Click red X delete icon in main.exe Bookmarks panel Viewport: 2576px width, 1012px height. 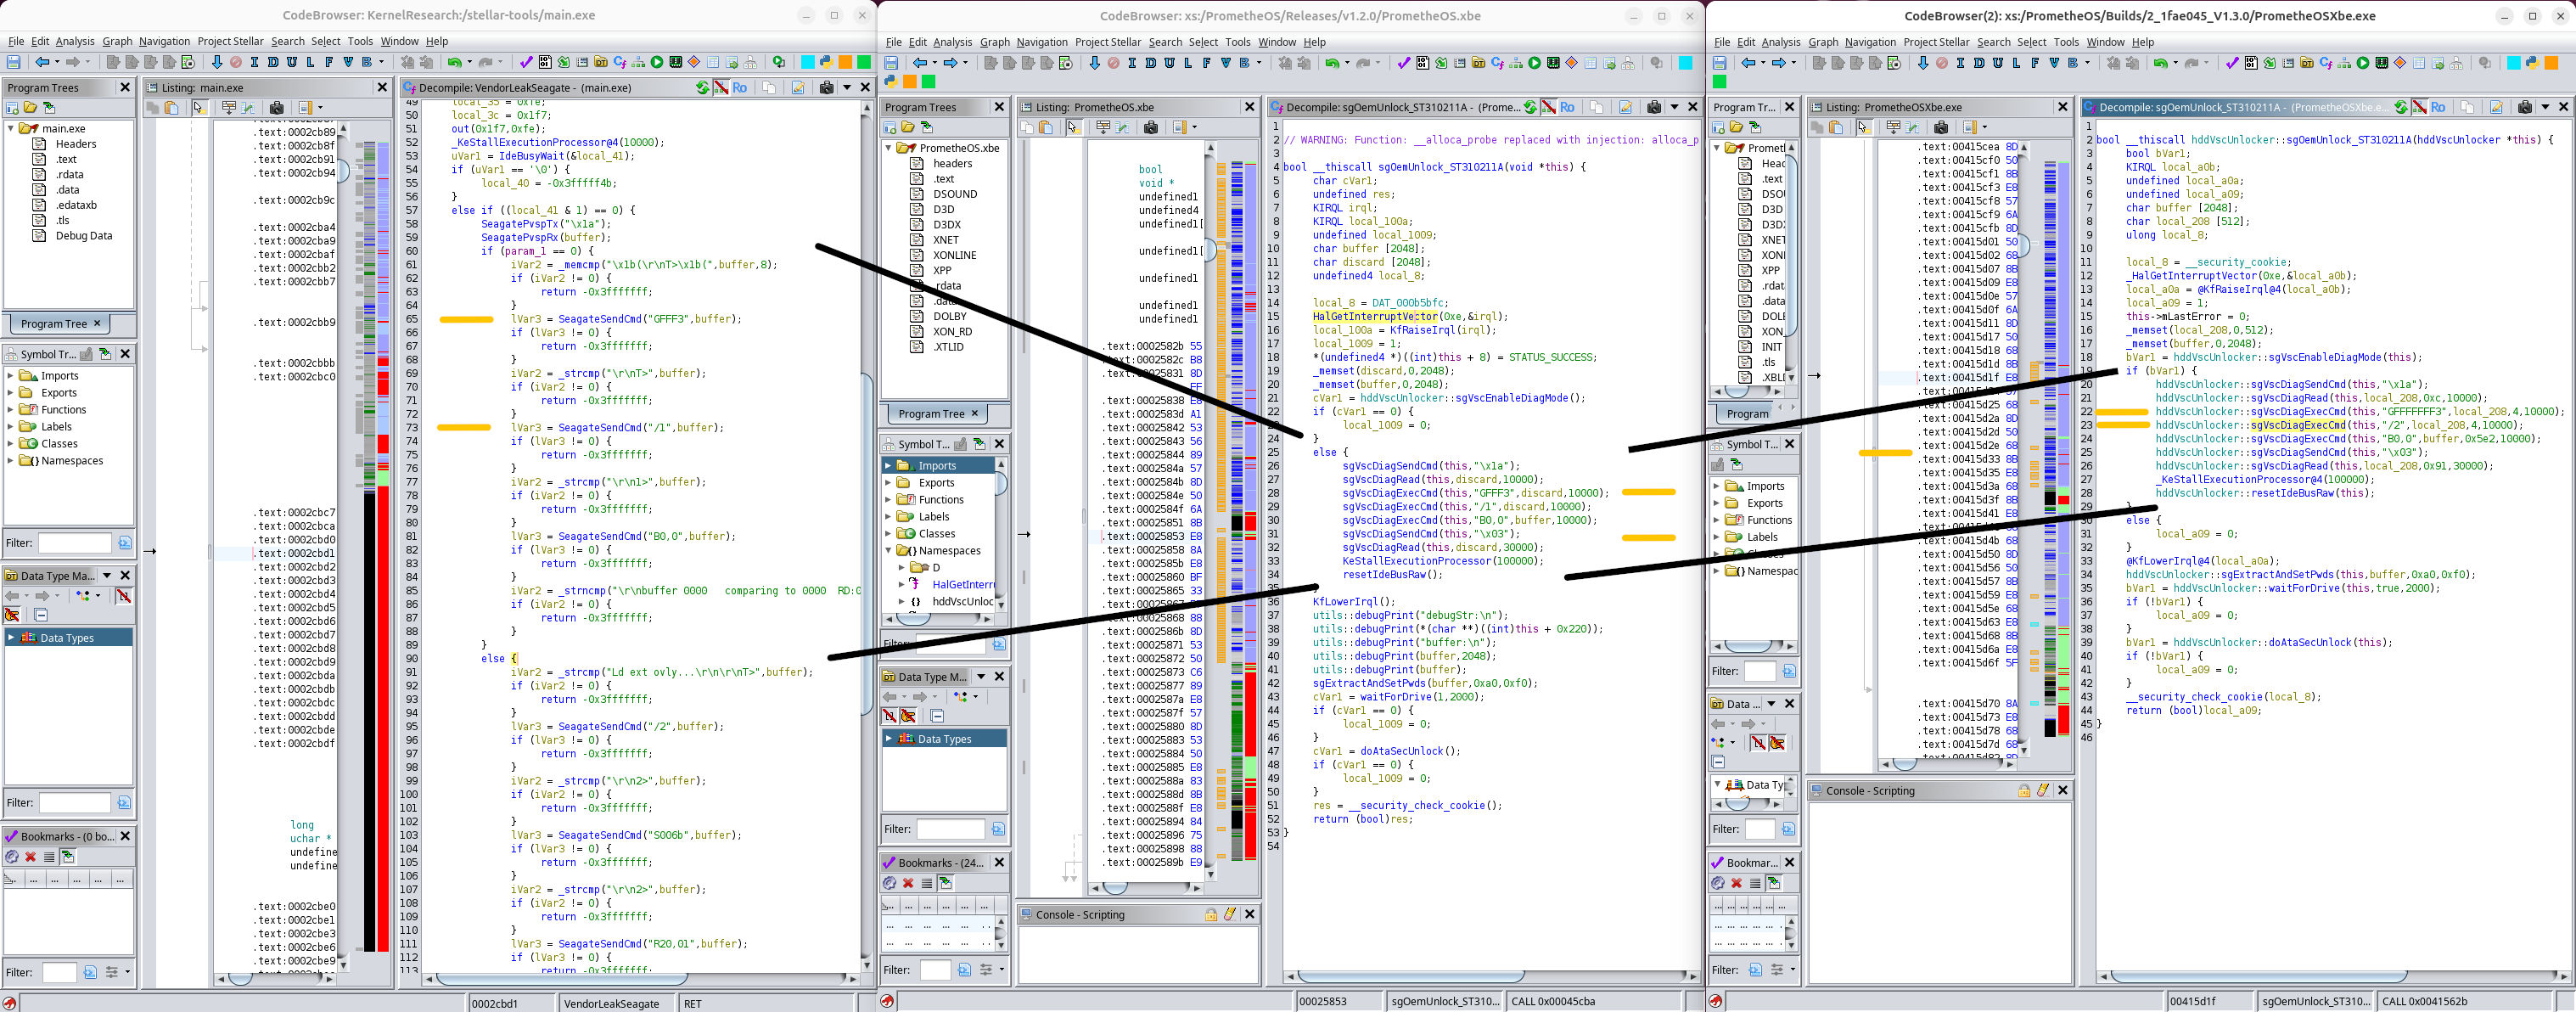click(x=30, y=857)
